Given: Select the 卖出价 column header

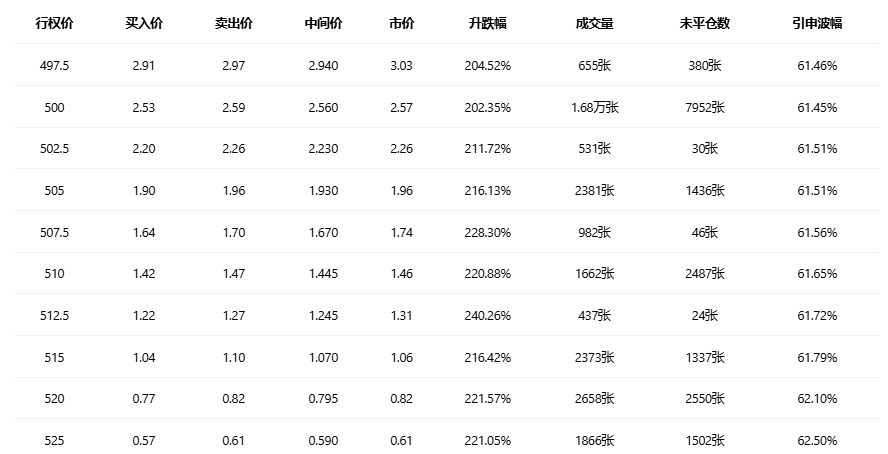Looking at the screenshot, I should tap(233, 23).
